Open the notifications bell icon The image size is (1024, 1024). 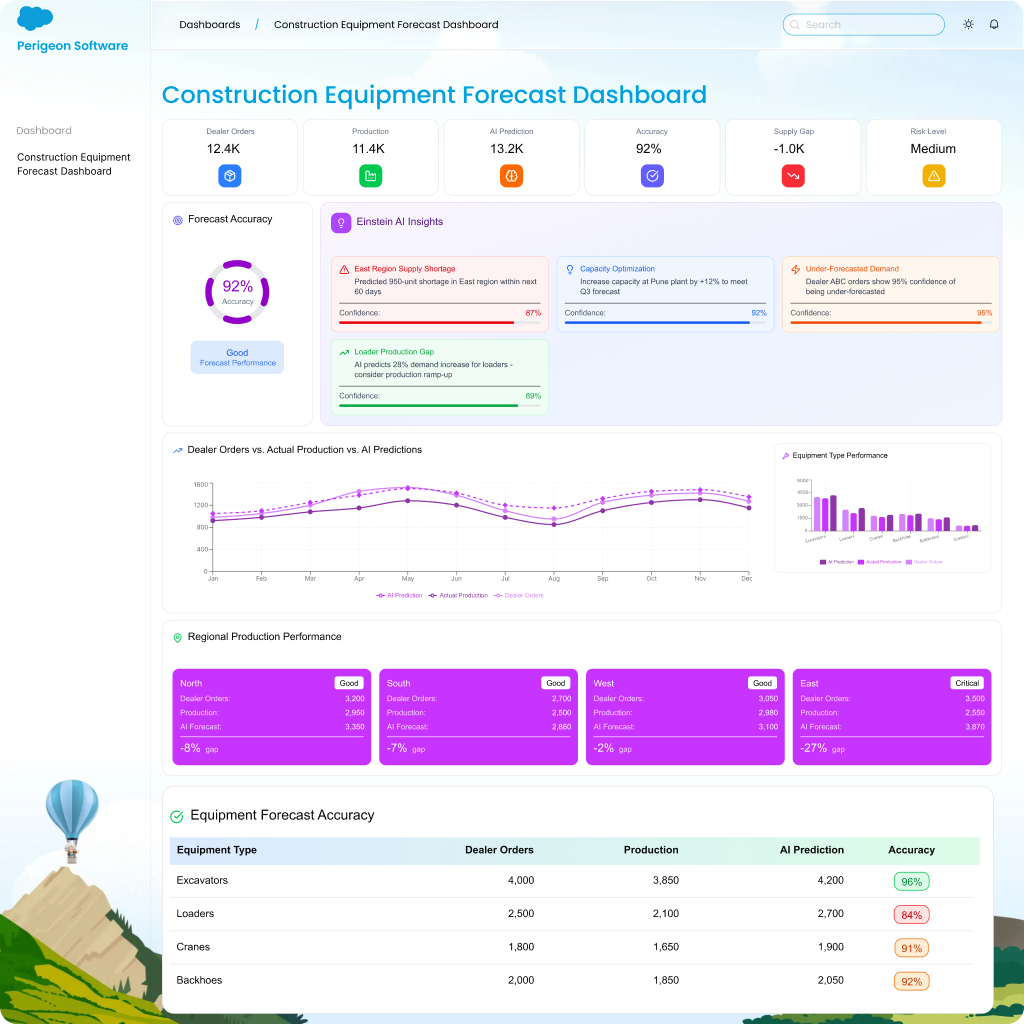(x=994, y=24)
